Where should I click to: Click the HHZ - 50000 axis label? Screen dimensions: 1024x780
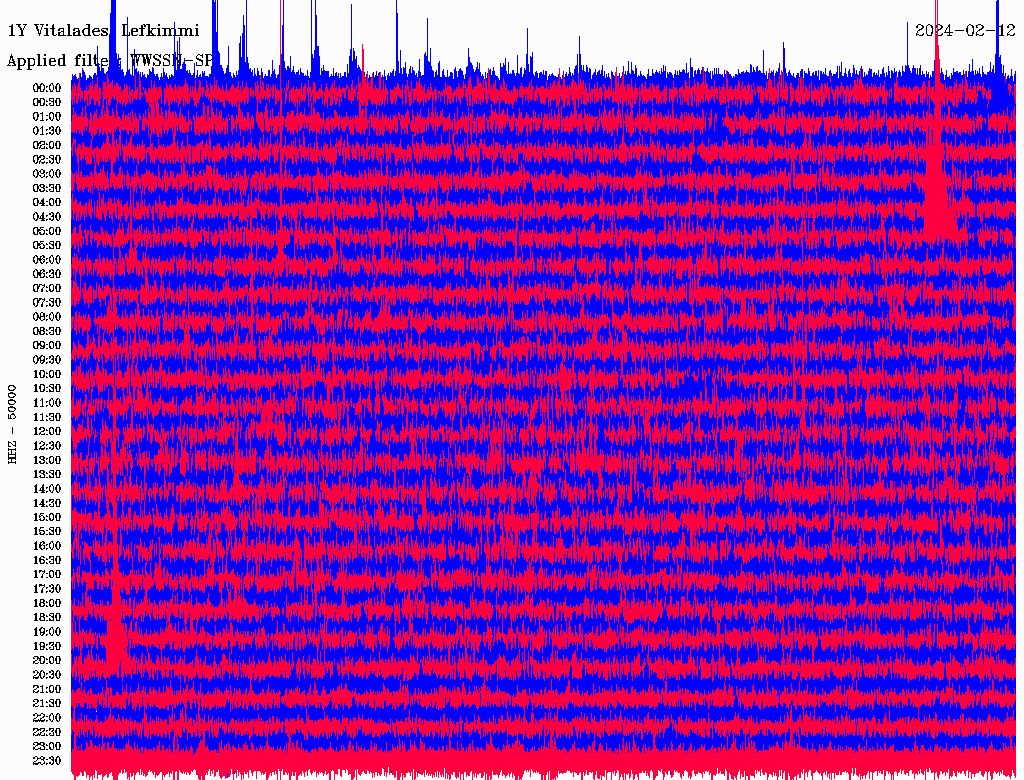[x=13, y=424]
